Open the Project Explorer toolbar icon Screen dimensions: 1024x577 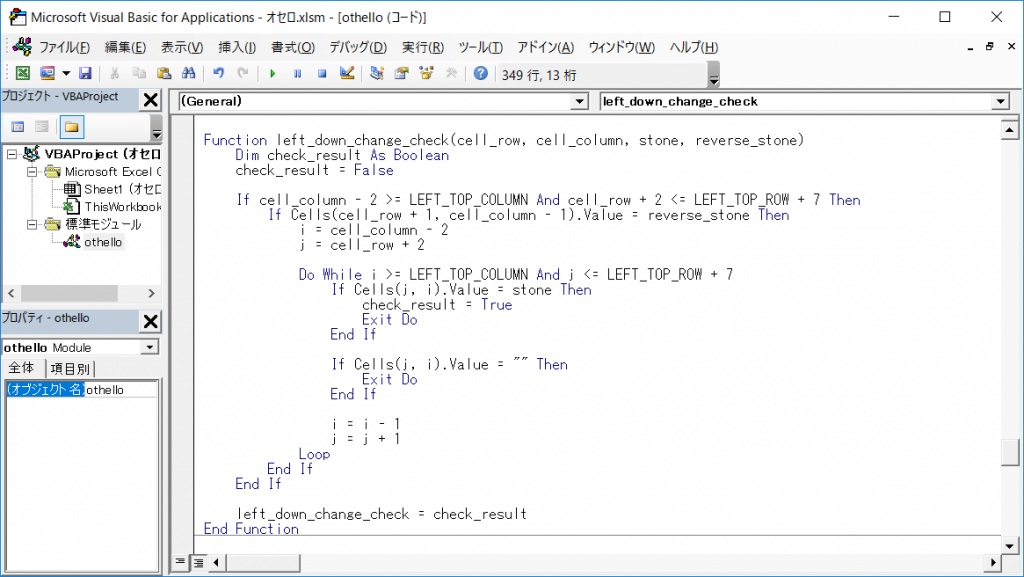tap(377, 73)
